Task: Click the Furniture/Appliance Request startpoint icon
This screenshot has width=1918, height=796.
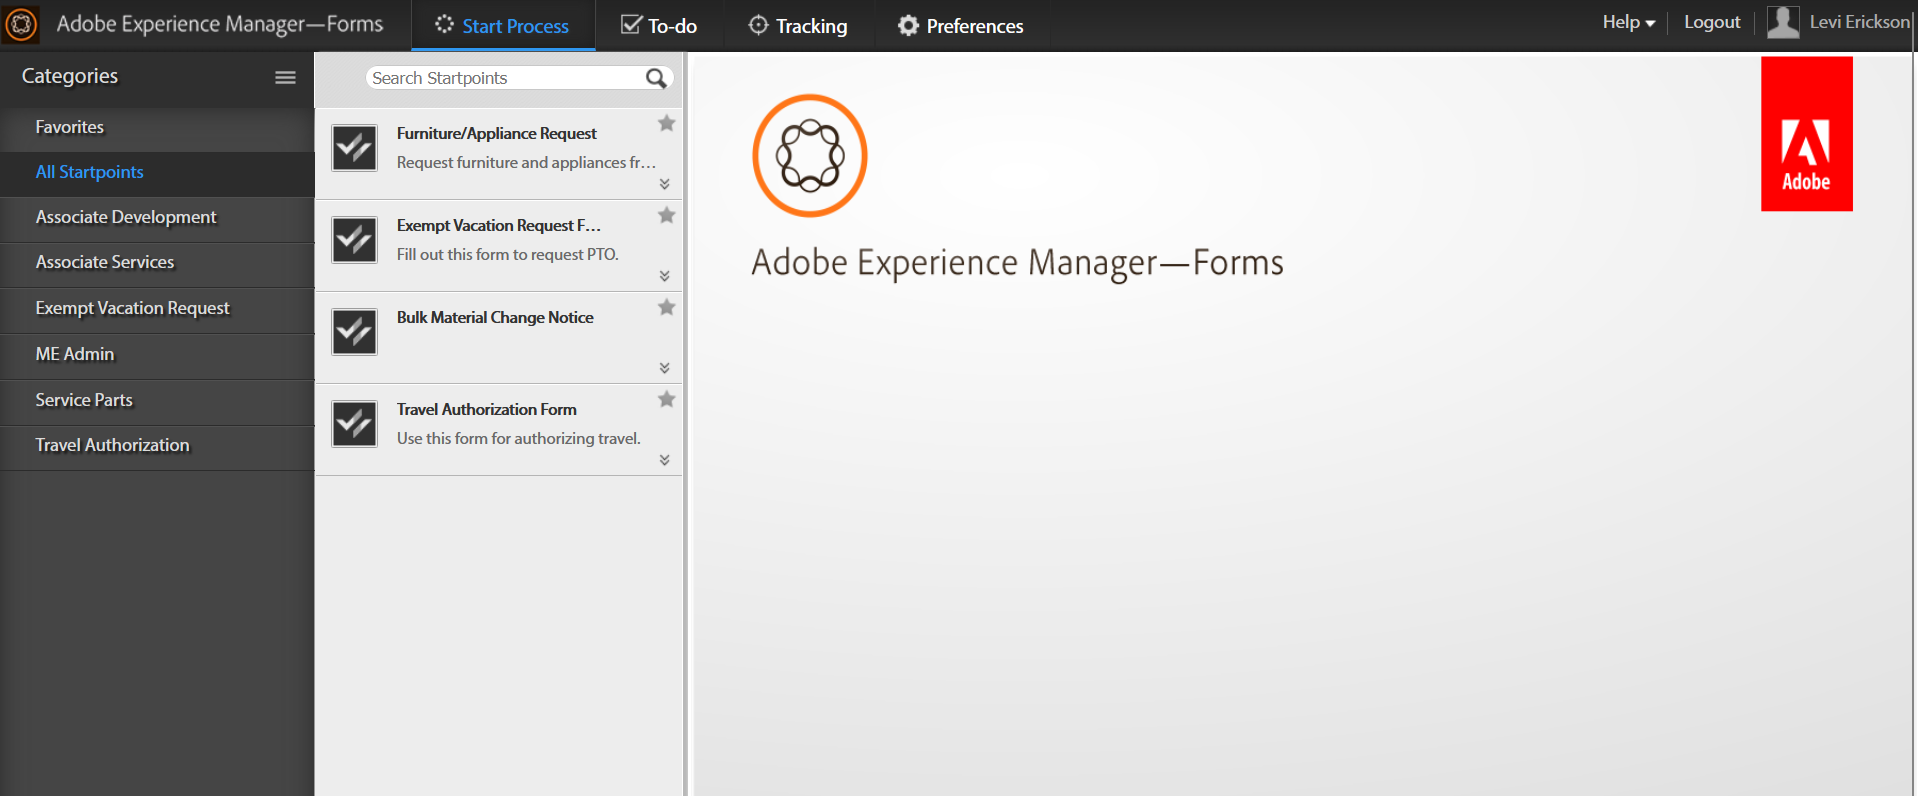Action: click(x=354, y=148)
